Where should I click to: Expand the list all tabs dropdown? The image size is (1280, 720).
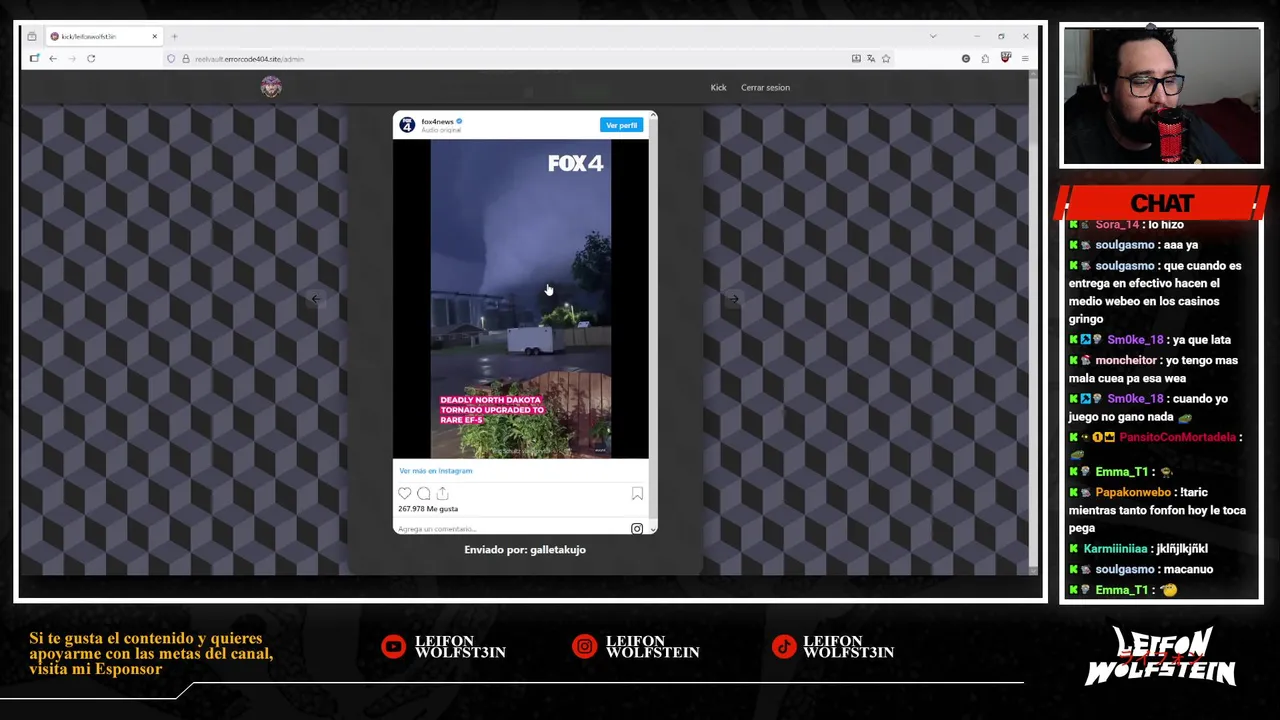pyautogui.click(x=933, y=36)
